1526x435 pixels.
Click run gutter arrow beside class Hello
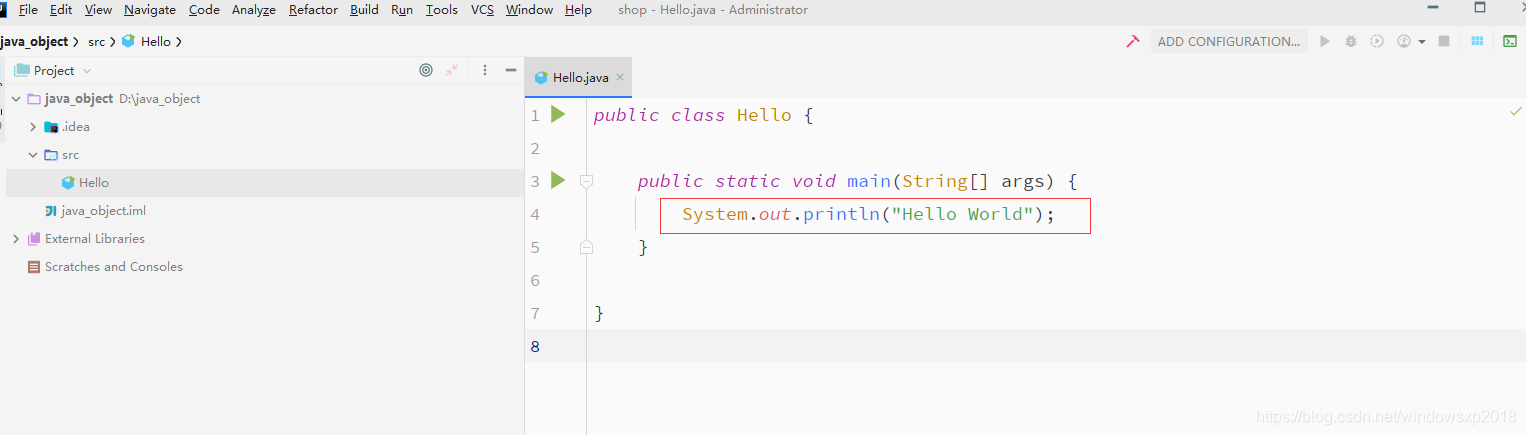[x=558, y=114]
